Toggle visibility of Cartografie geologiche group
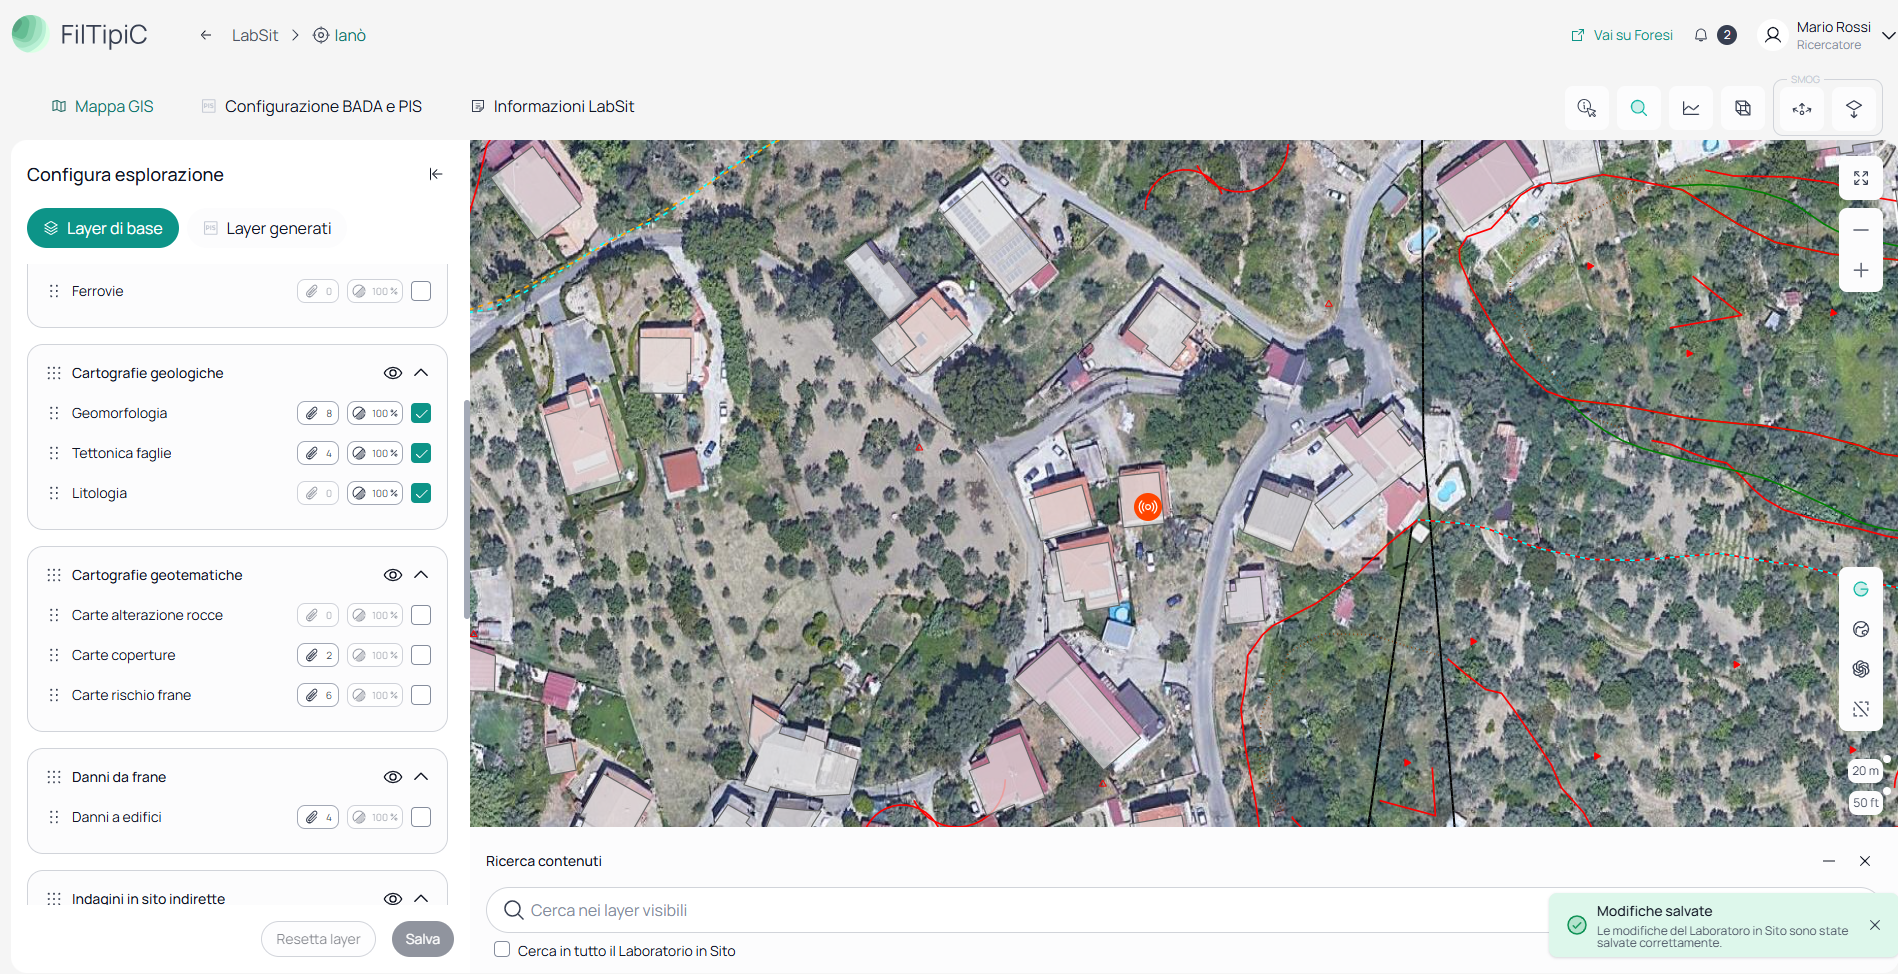The height and width of the screenshot is (974, 1898). coord(393,373)
